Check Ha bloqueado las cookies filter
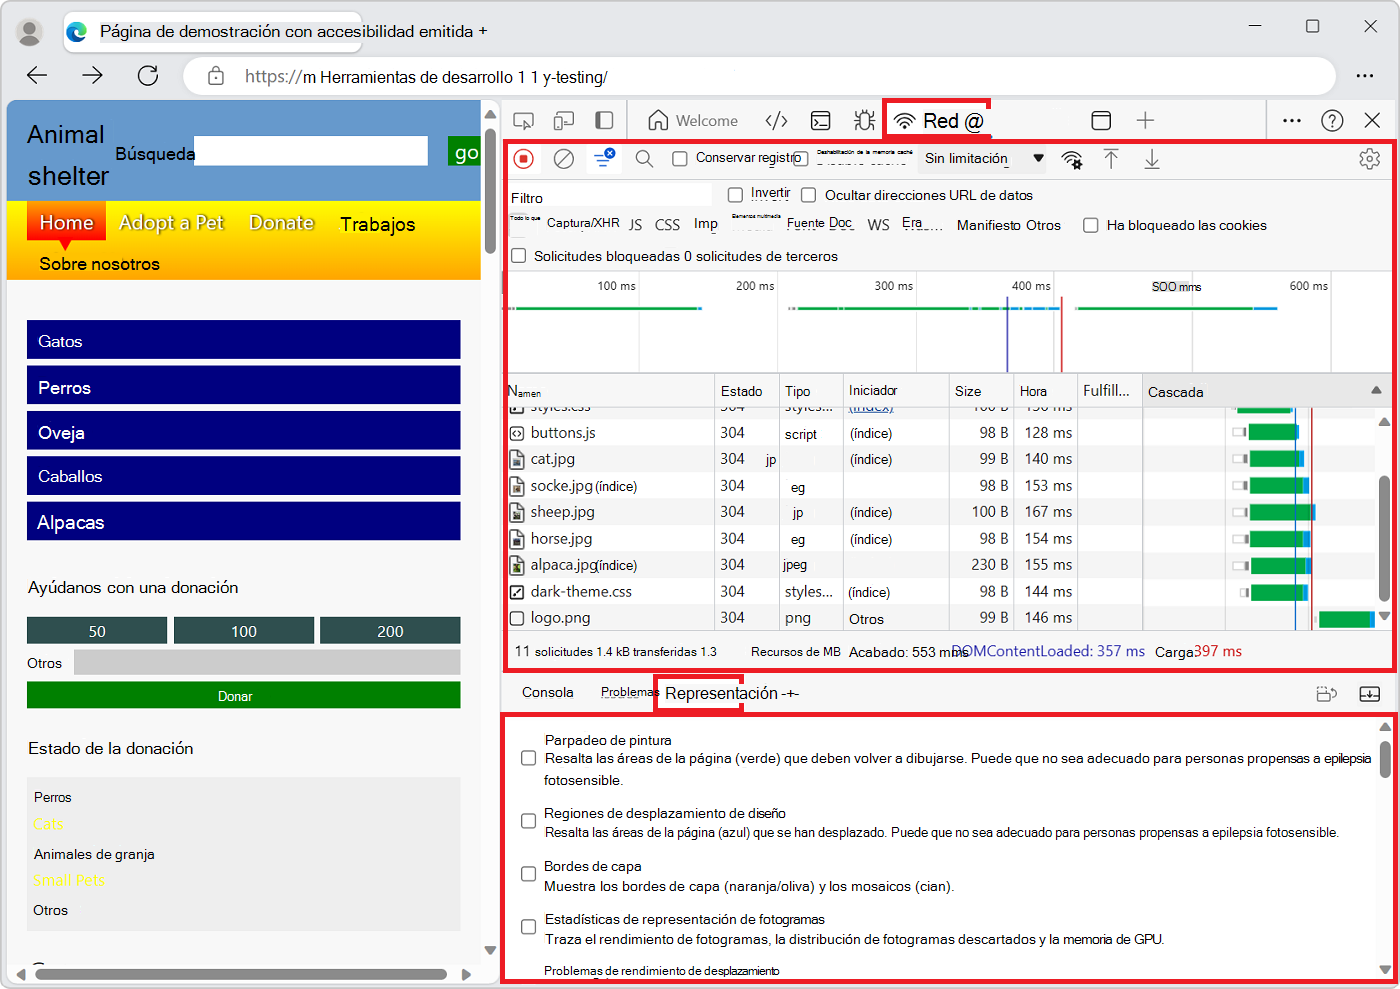 [x=1090, y=226]
